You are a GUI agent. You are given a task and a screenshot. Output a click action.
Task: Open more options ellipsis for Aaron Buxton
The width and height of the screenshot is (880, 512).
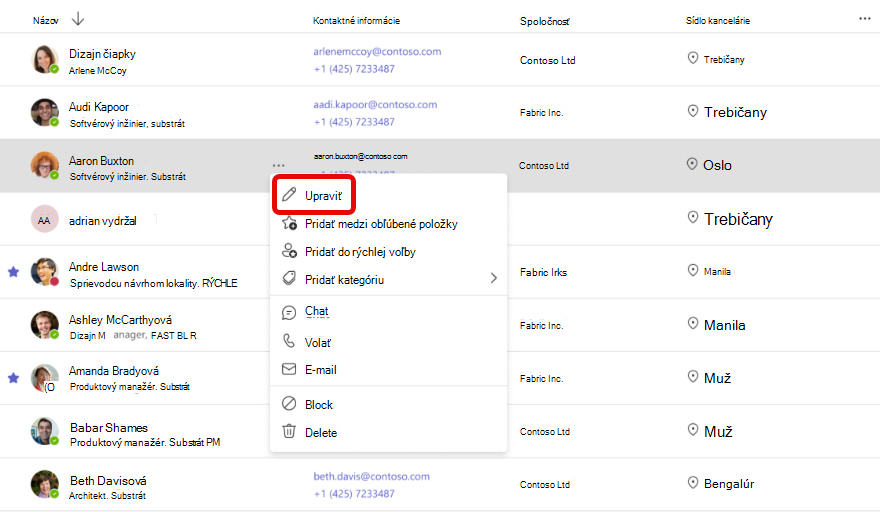(278, 166)
